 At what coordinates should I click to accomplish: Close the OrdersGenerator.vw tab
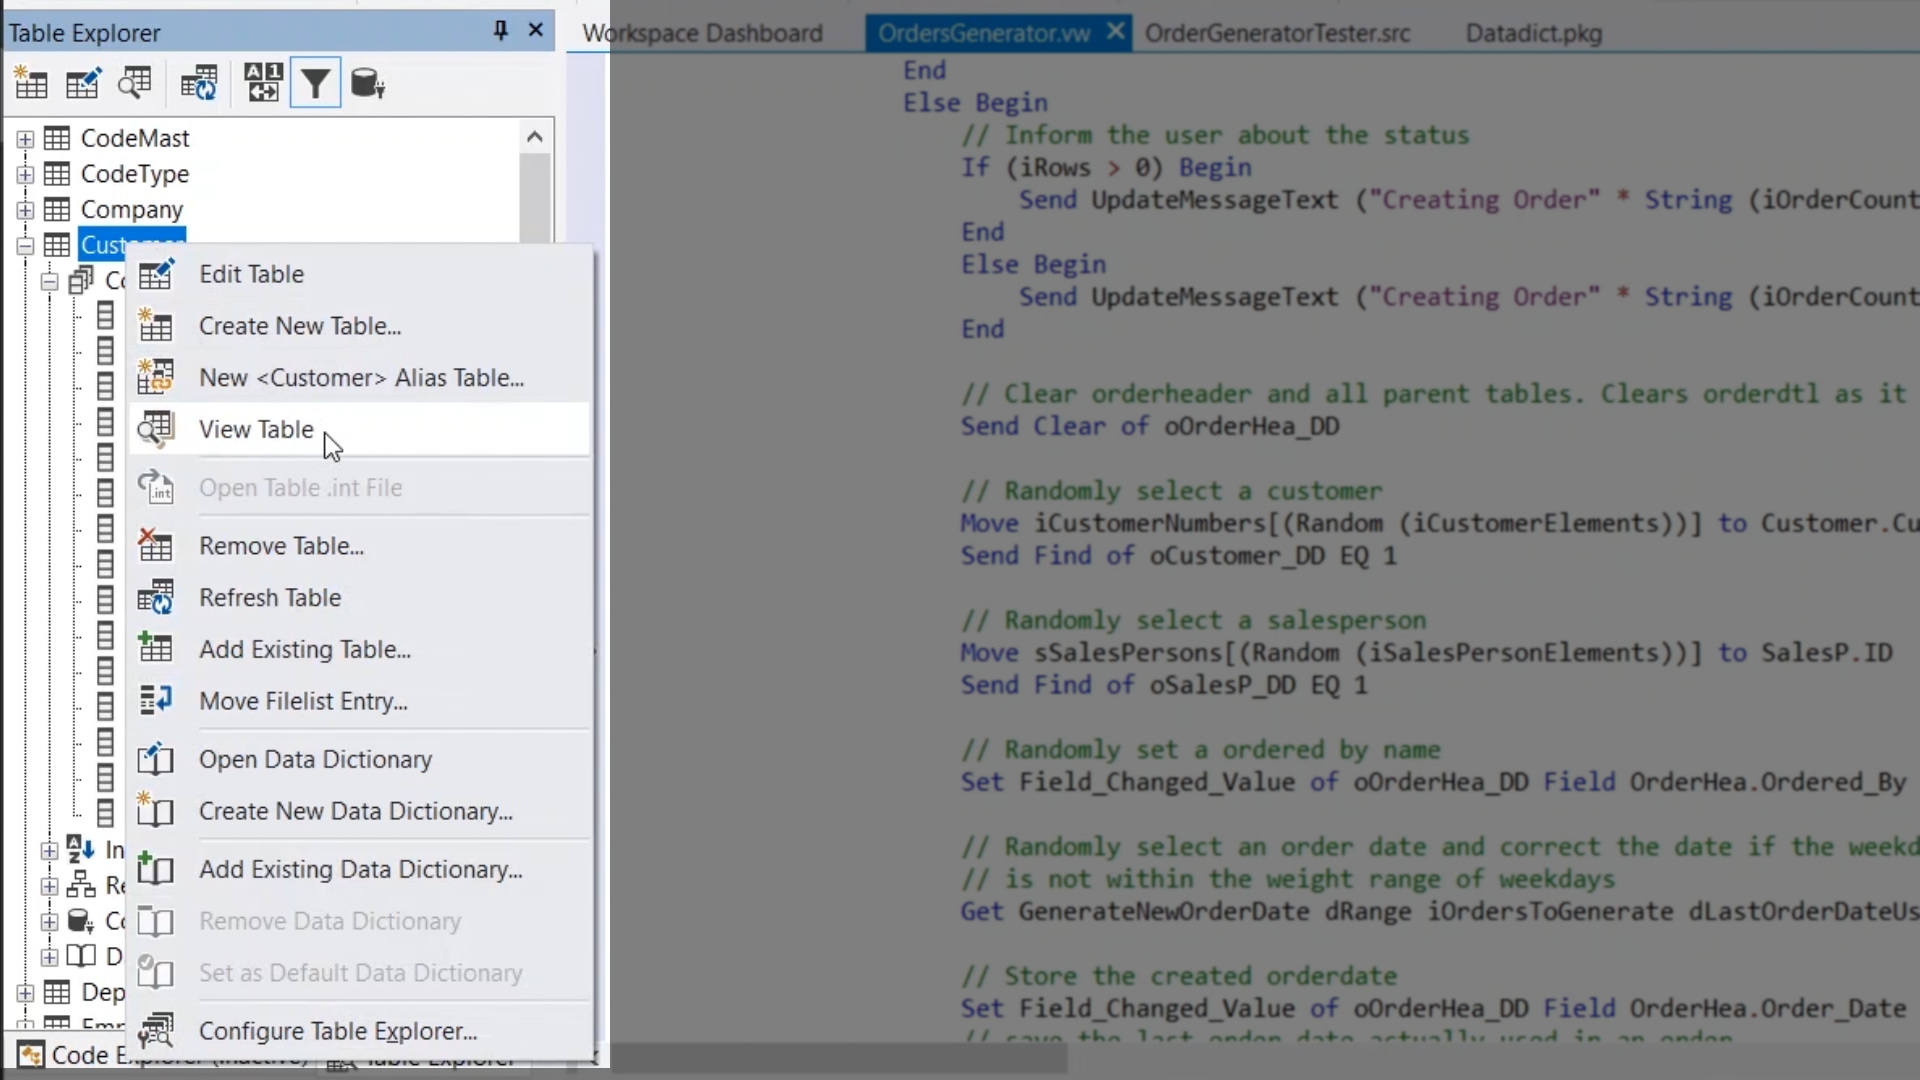[1115, 32]
